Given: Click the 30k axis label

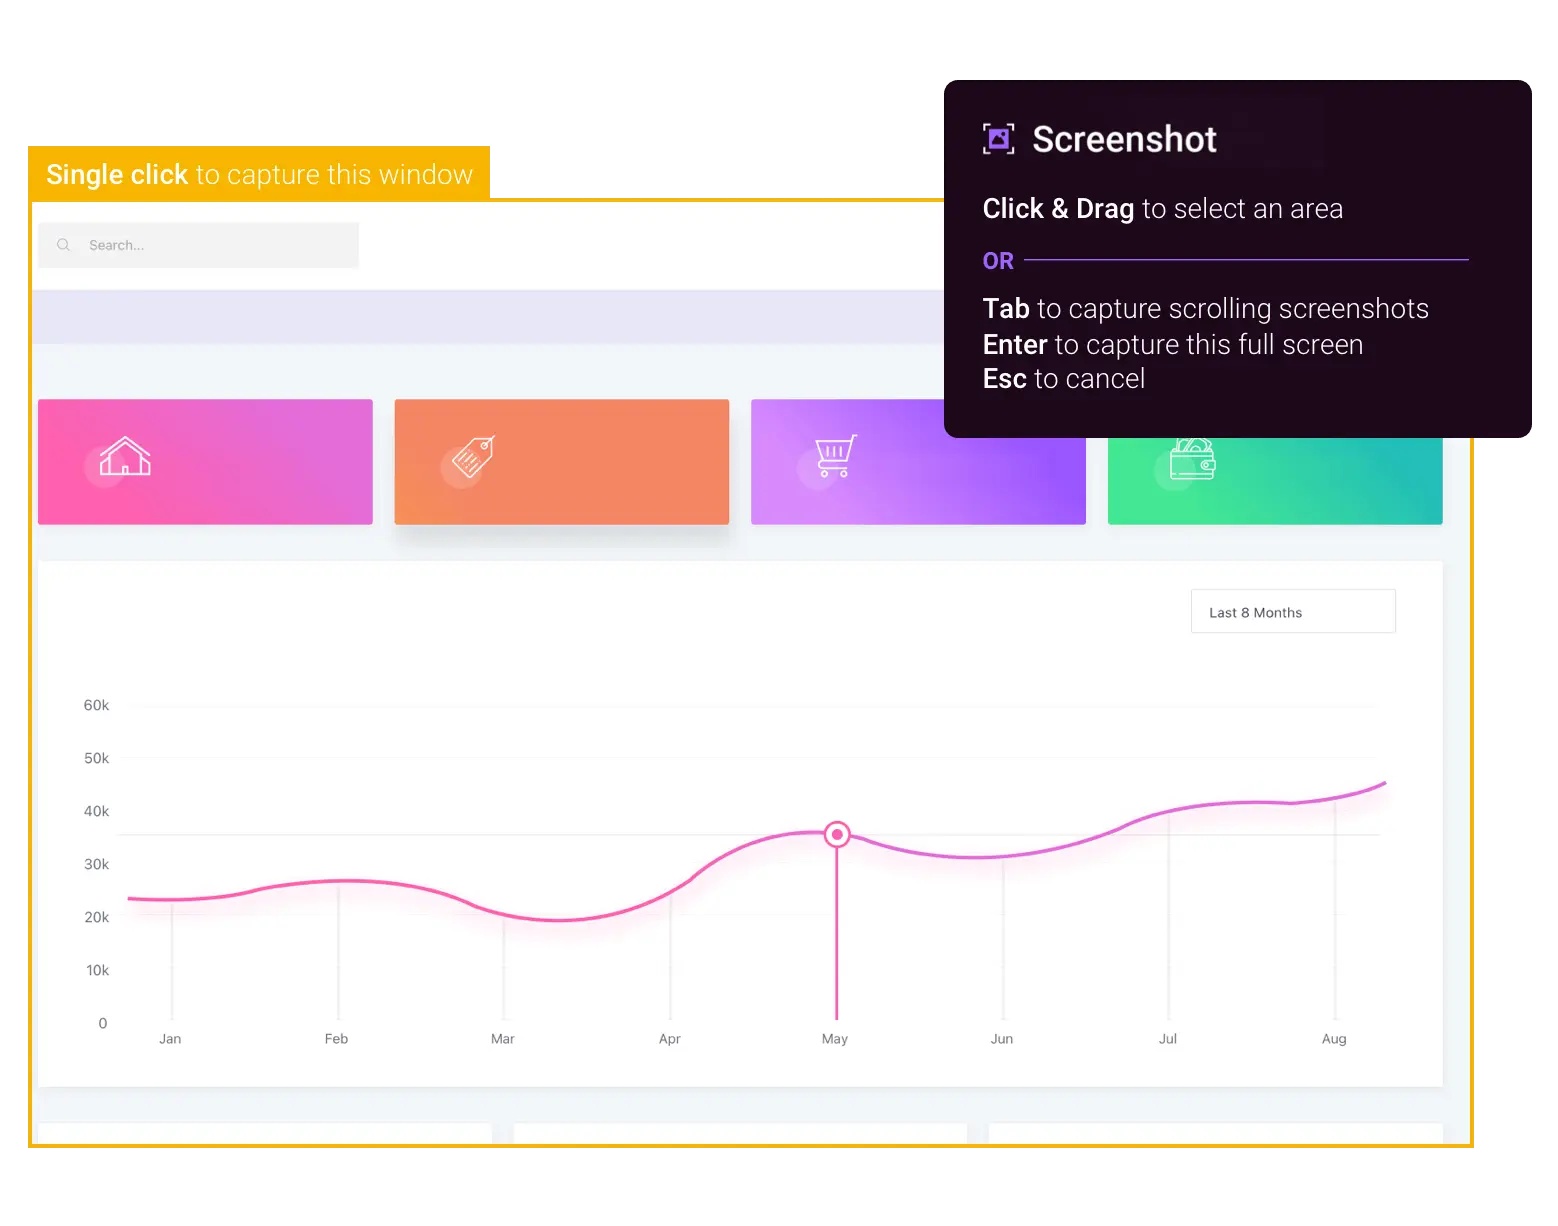Looking at the screenshot, I should [x=96, y=864].
